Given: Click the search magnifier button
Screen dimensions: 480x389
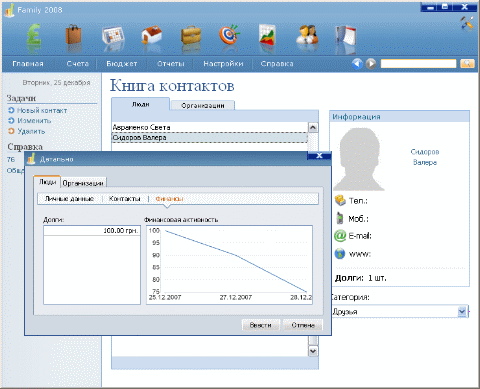Looking at the screenshot, I should 467,63.
